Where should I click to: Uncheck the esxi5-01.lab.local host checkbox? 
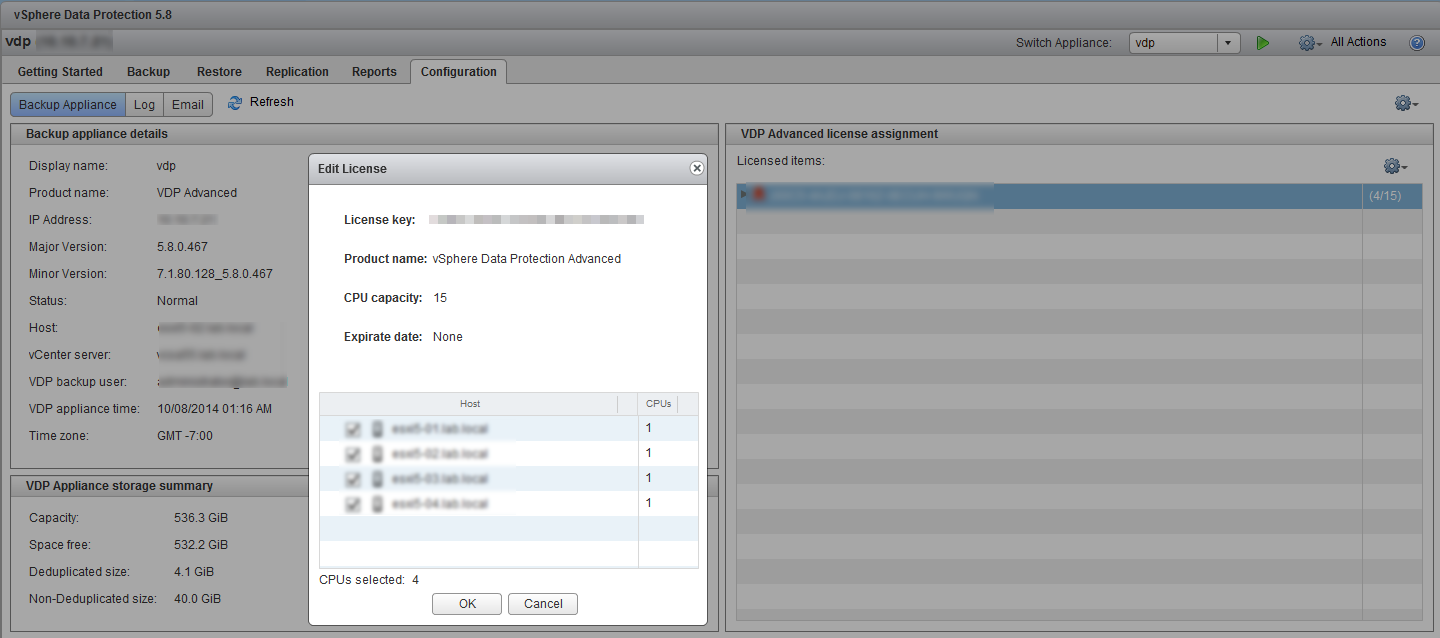click(x=353, y=429)
